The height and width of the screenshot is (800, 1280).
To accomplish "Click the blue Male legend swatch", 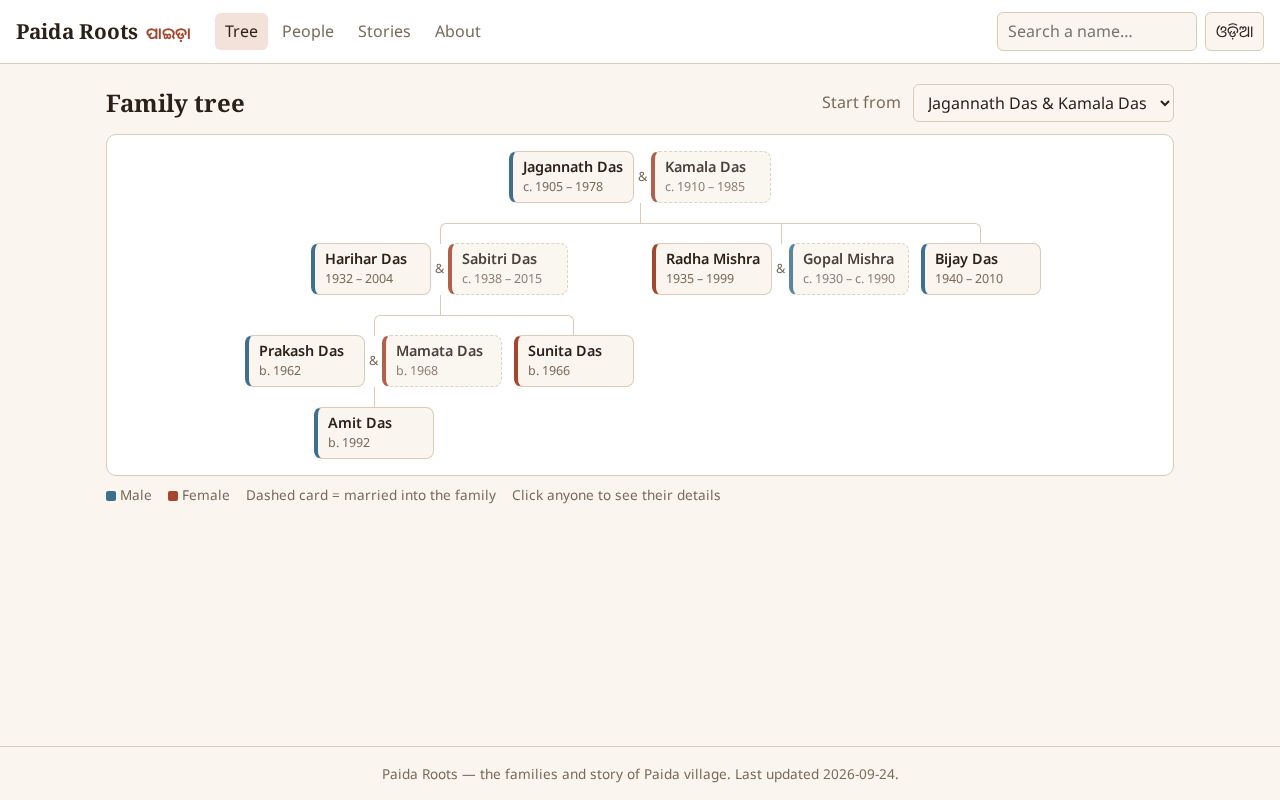I will click(111, 496).
